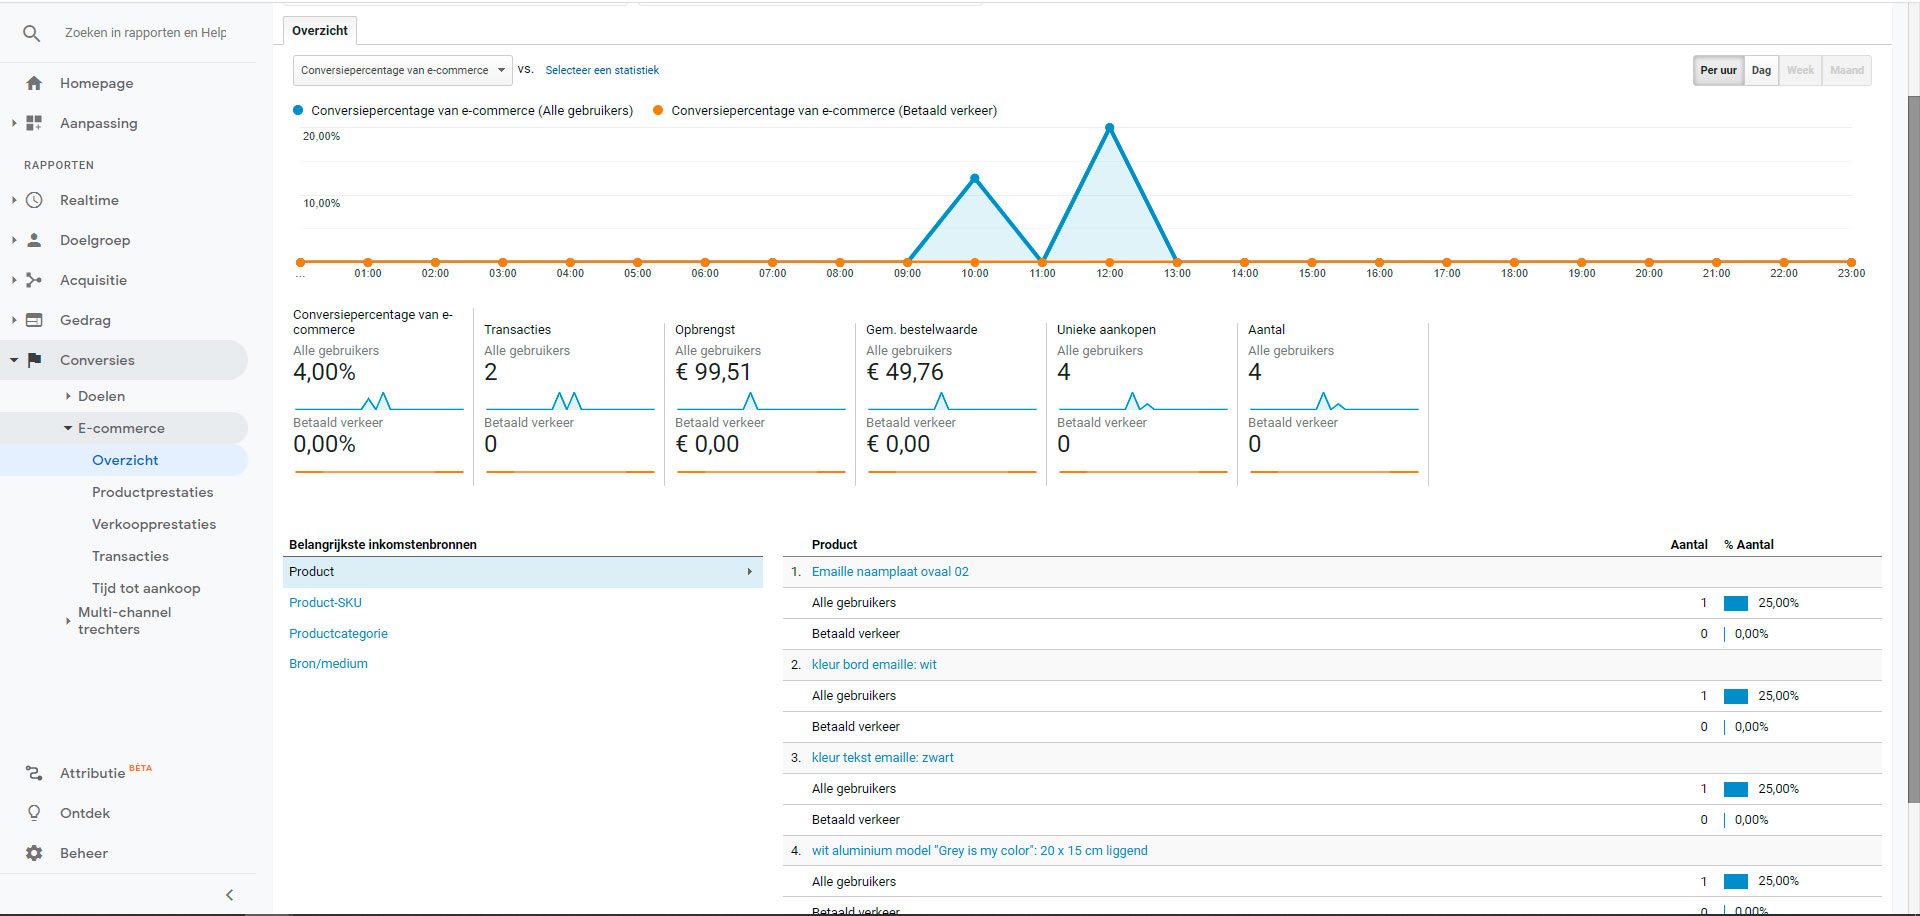Click the Doelgroep person icon
1920x916 pixels.
click(34, 240)
